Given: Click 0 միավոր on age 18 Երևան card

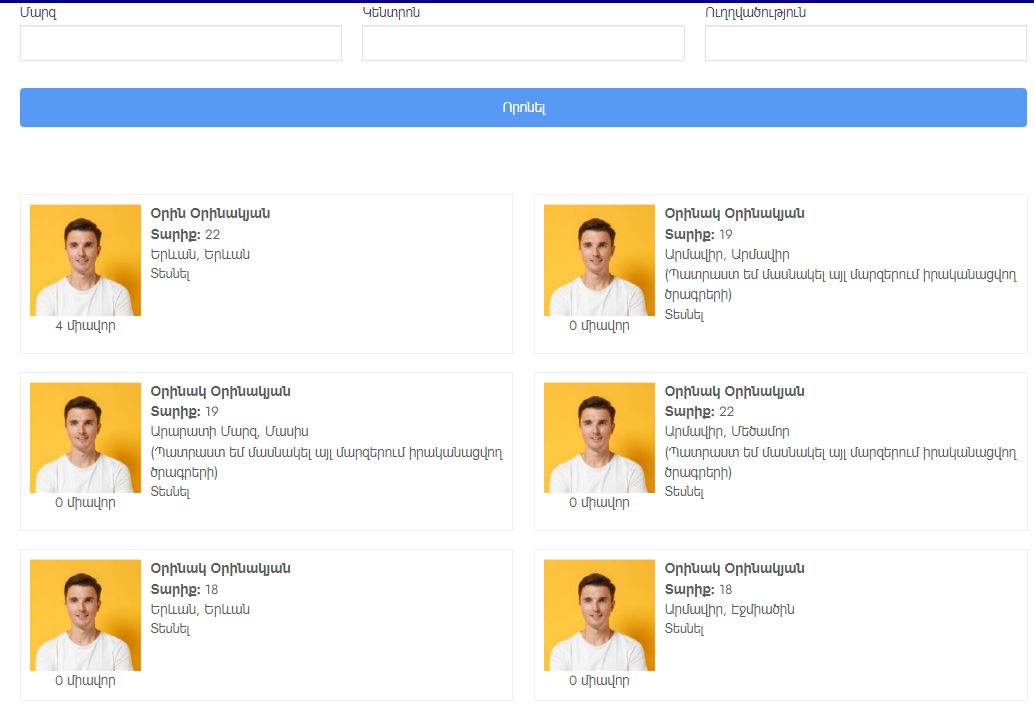Looking at the screenshot, I should point(85,681).
